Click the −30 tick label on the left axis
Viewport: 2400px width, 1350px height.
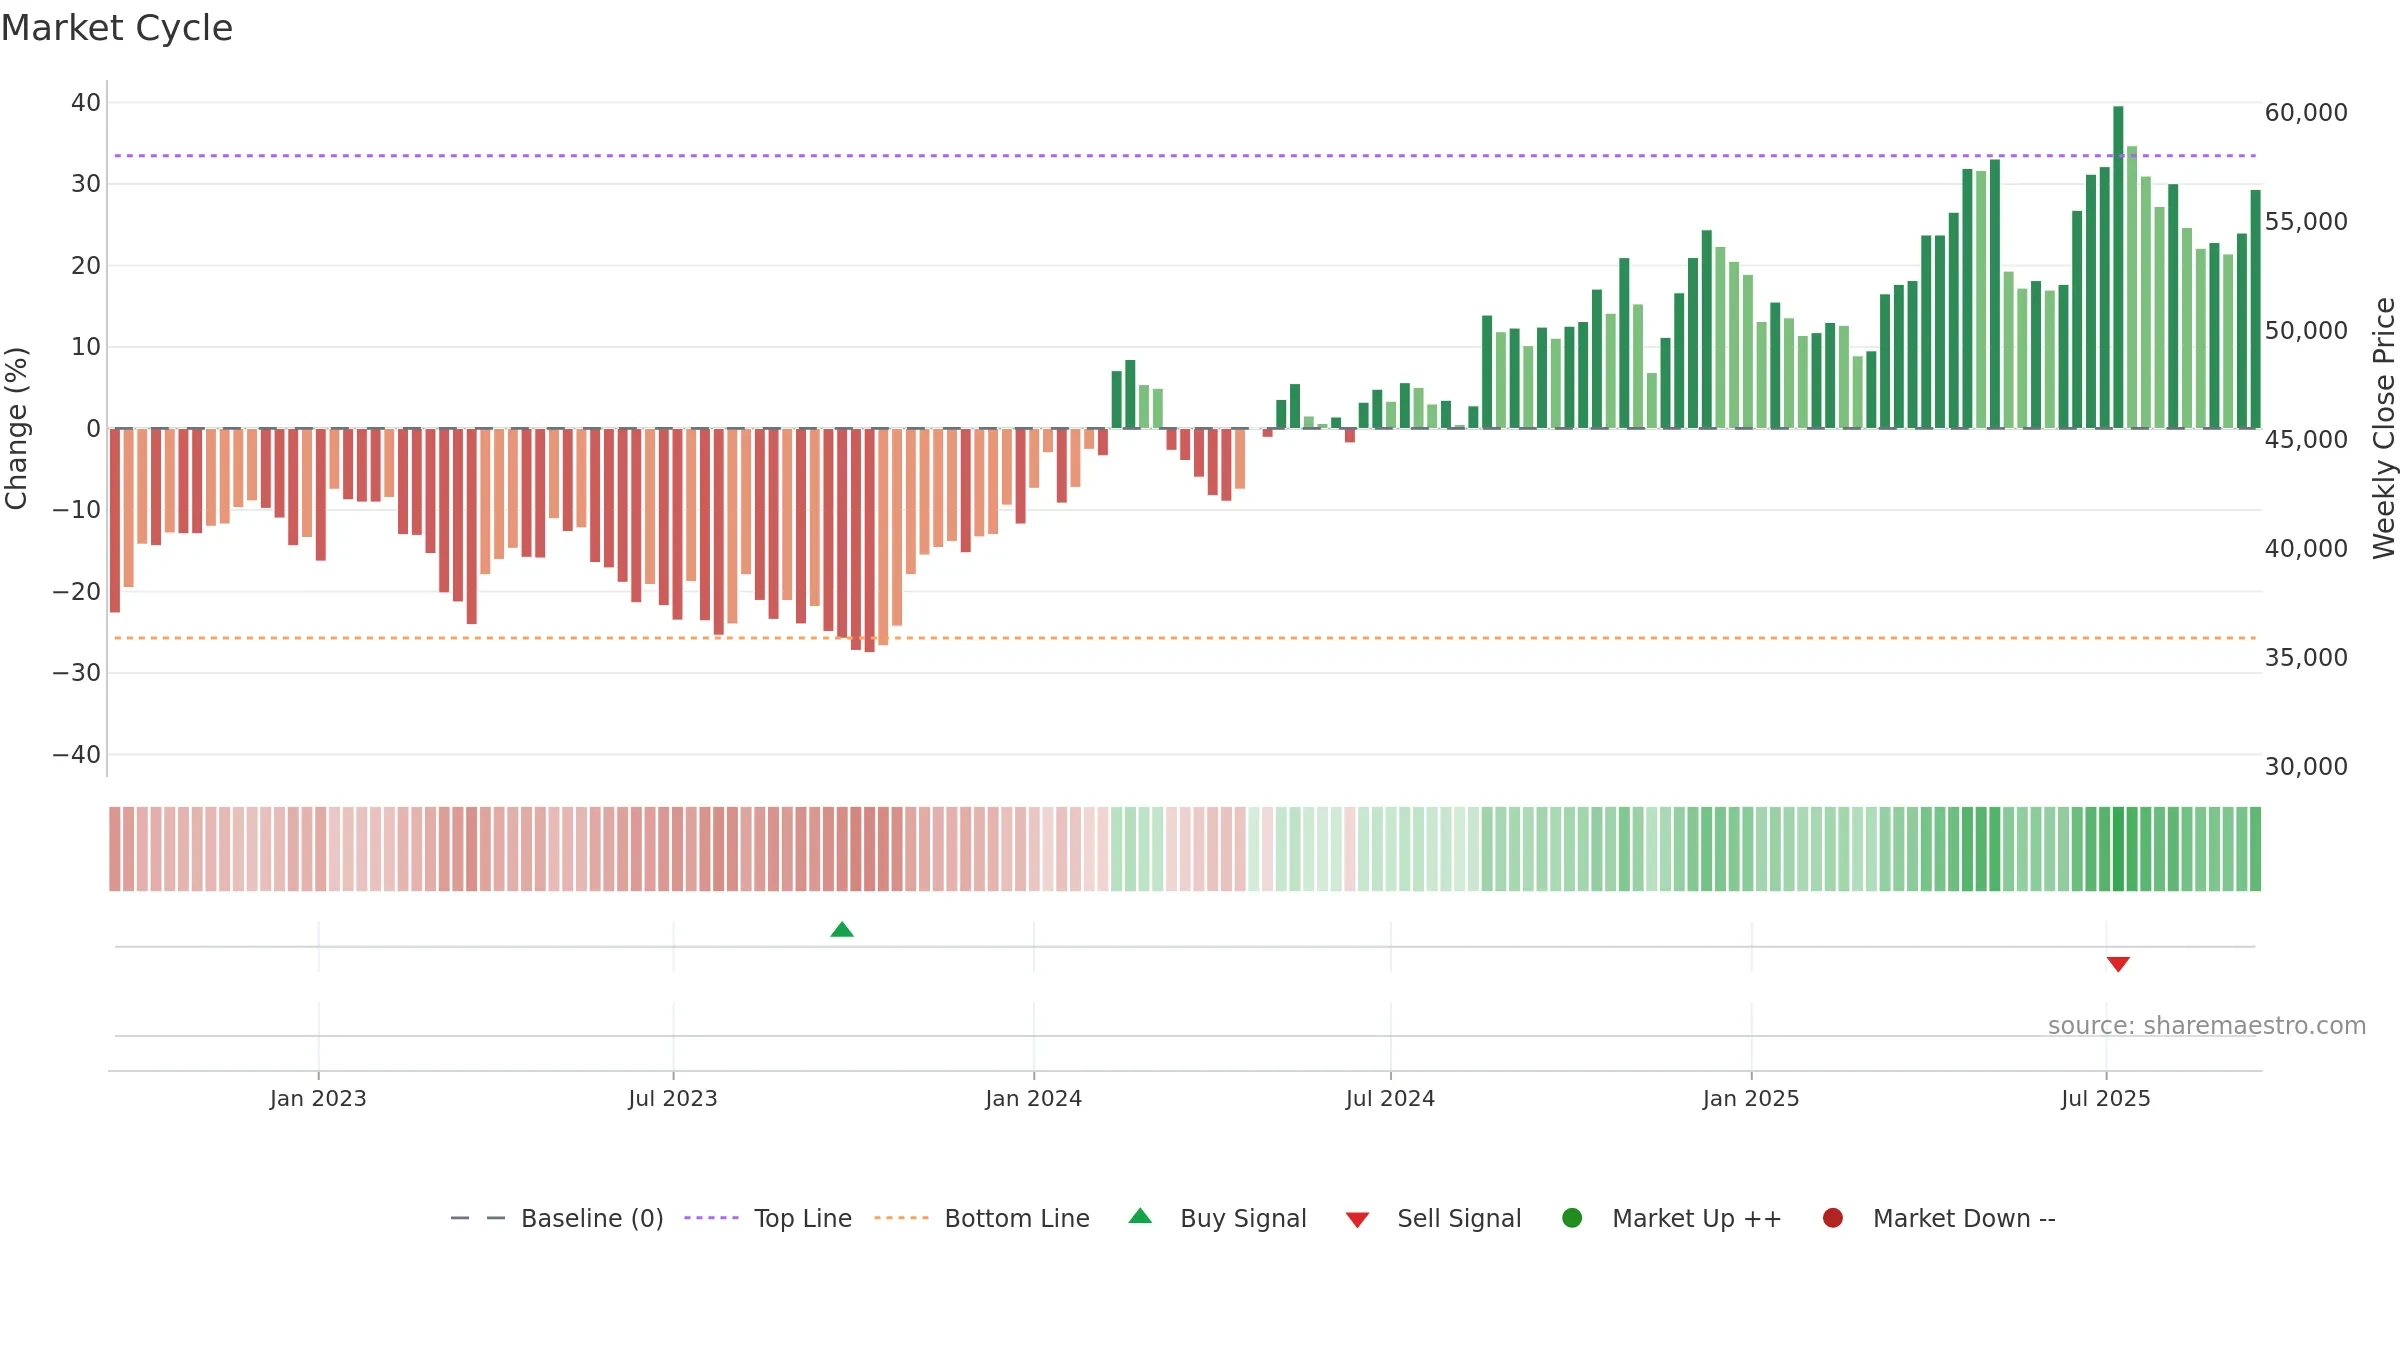(x=77, y=673)
